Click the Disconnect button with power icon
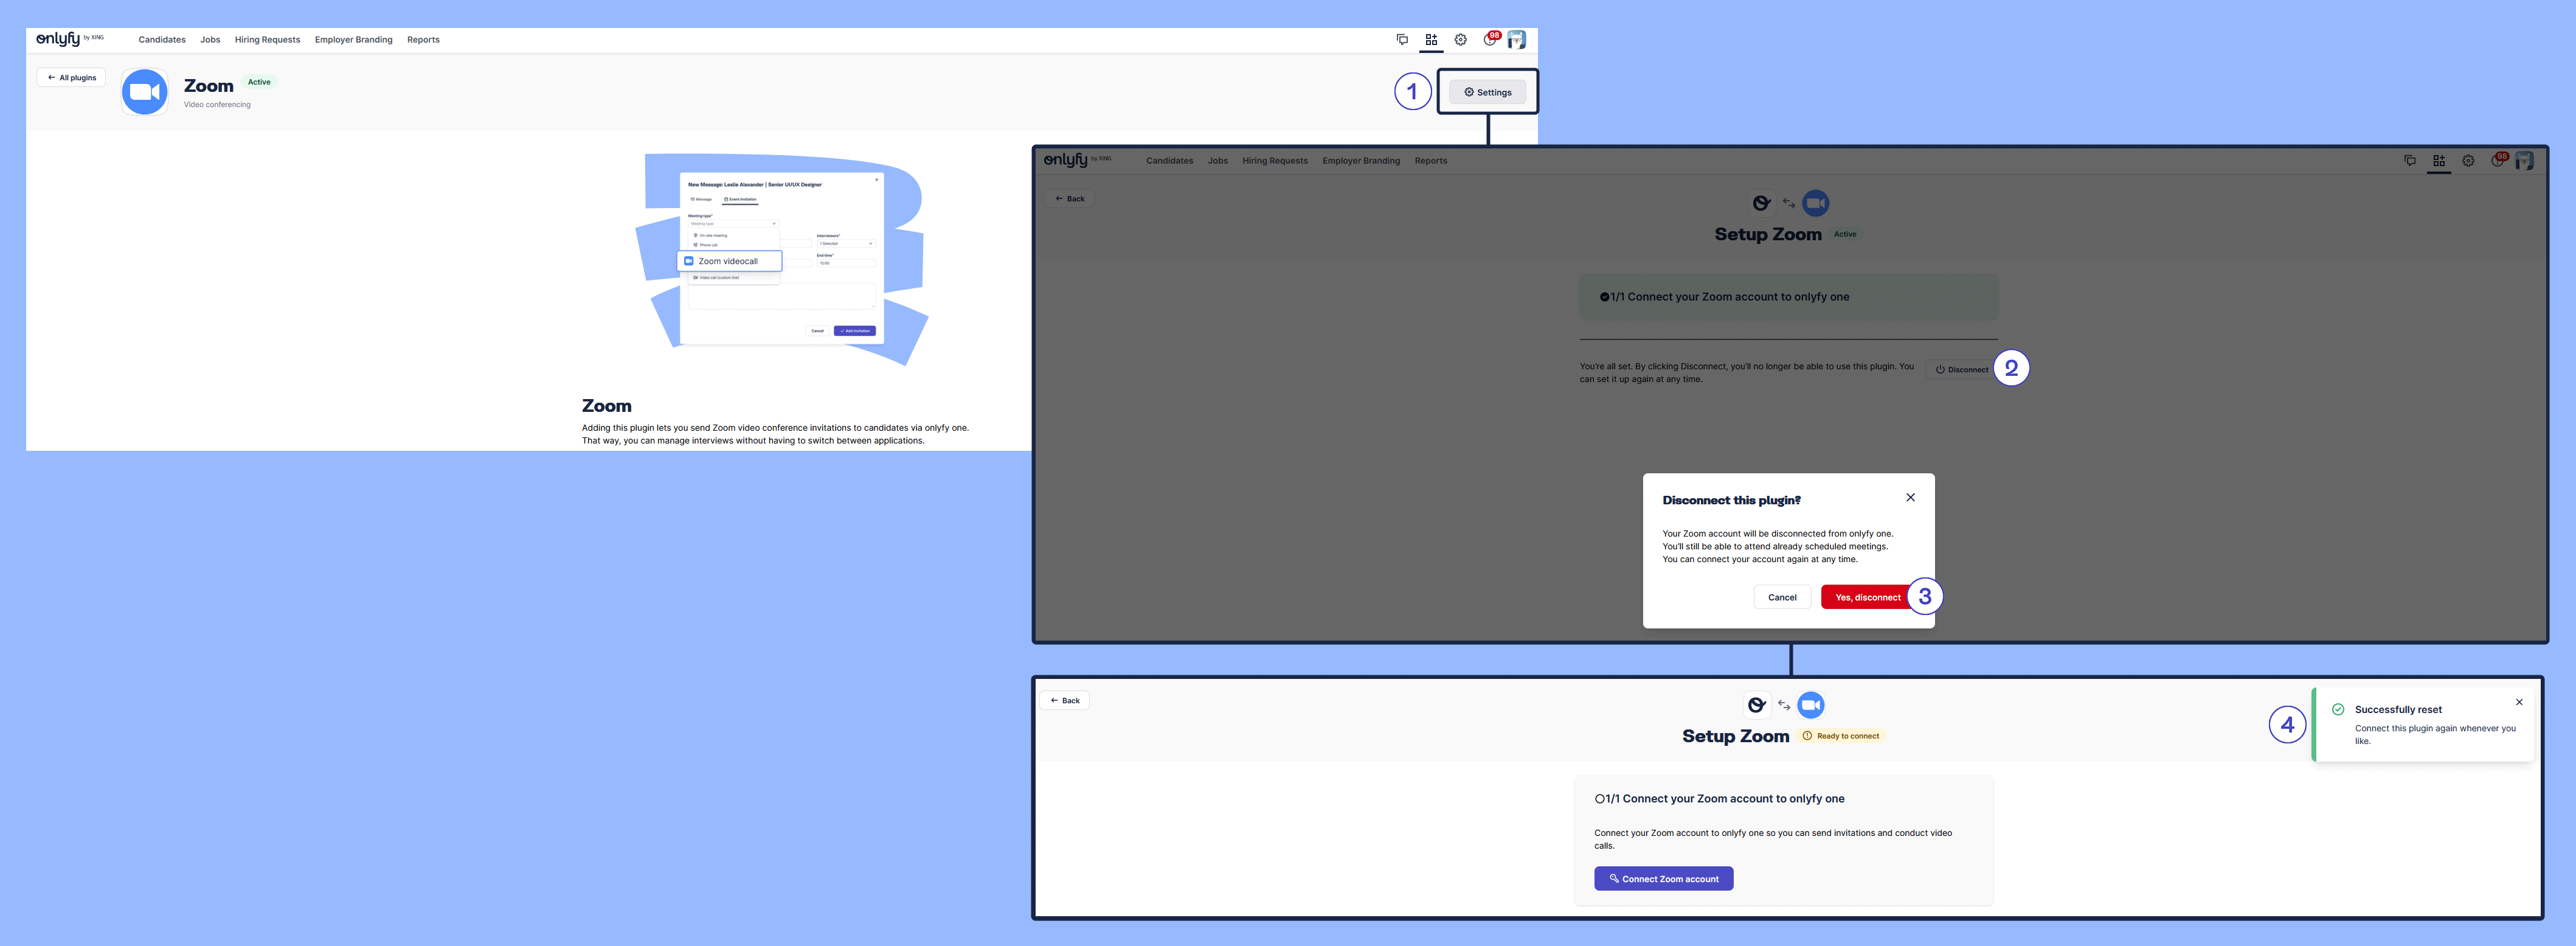This screenshot has width=2576, height=946. click(1961, 370)
